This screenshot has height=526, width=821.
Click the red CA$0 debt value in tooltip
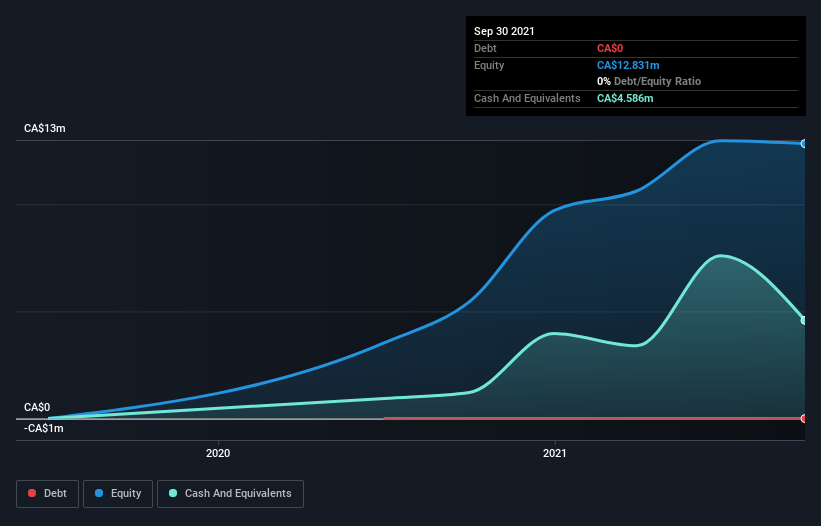click(x=610, y=48)
